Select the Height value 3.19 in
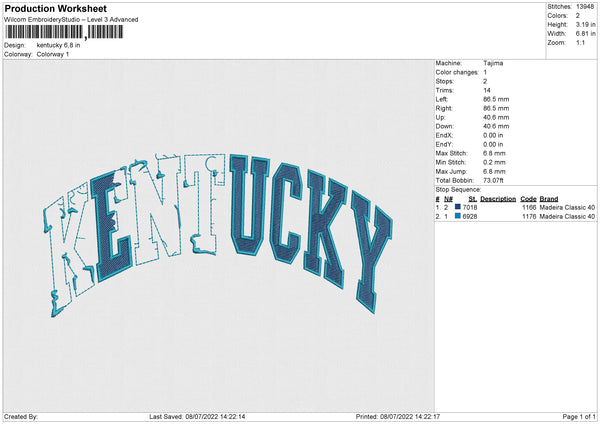600x424 pixels. tap(585, 24)
